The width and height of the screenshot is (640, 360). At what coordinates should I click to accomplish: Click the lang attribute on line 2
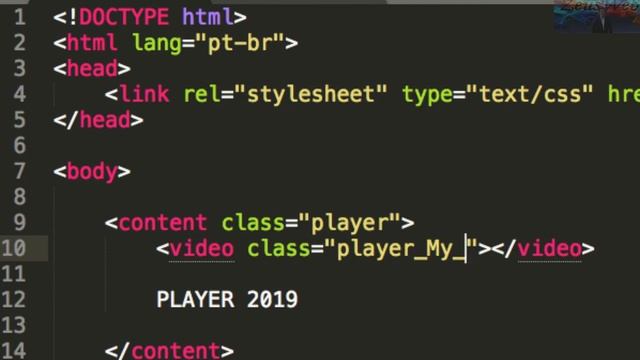(157, 43)
